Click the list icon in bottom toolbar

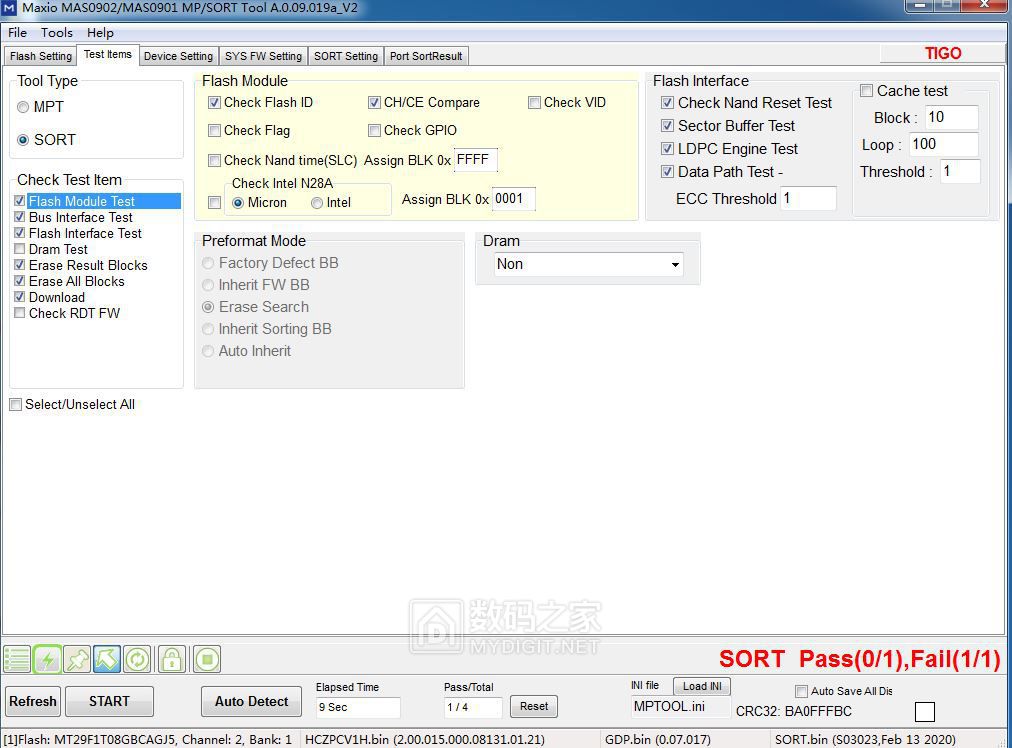tap(17, 659)
